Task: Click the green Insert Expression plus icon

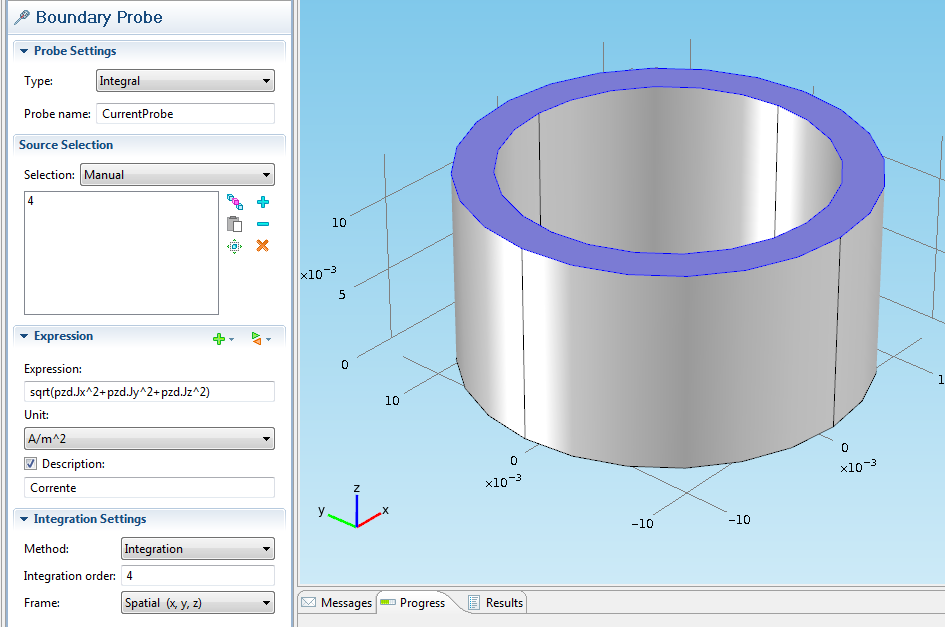Action: pos(220,339)
